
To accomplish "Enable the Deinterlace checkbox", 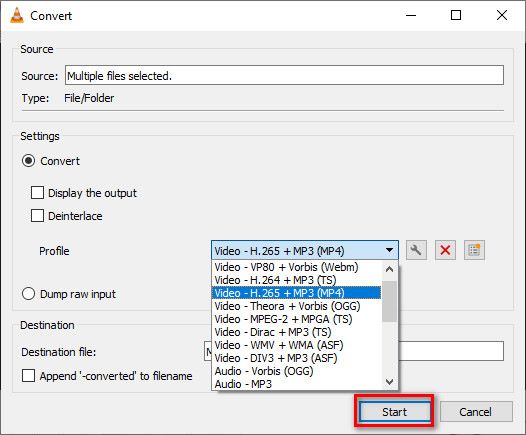I will pyautogui.click(x=37, y=216).
